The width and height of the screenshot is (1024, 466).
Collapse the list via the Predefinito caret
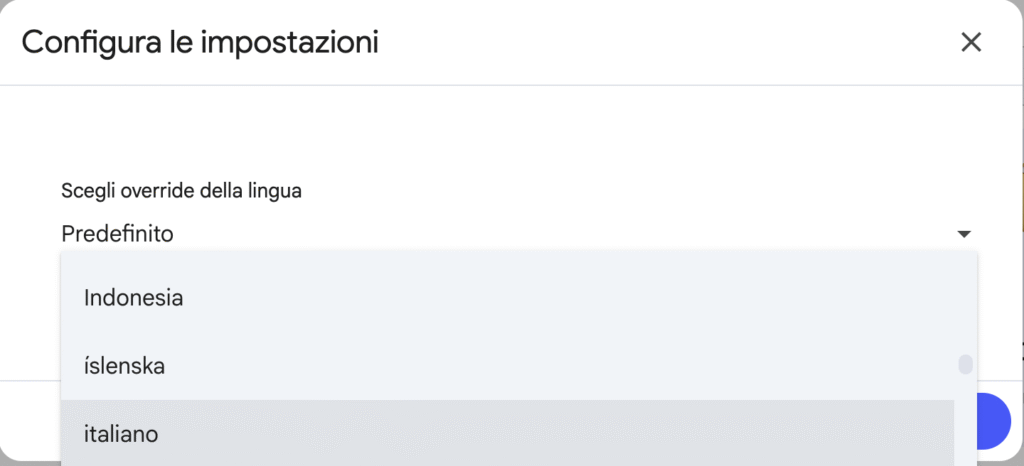tap(963, 234)
